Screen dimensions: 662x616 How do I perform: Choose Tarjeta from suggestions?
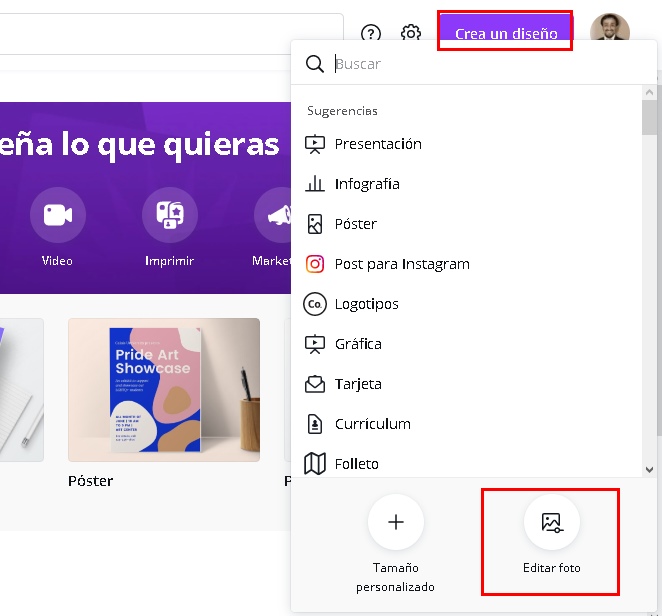(x=358, y=384)
